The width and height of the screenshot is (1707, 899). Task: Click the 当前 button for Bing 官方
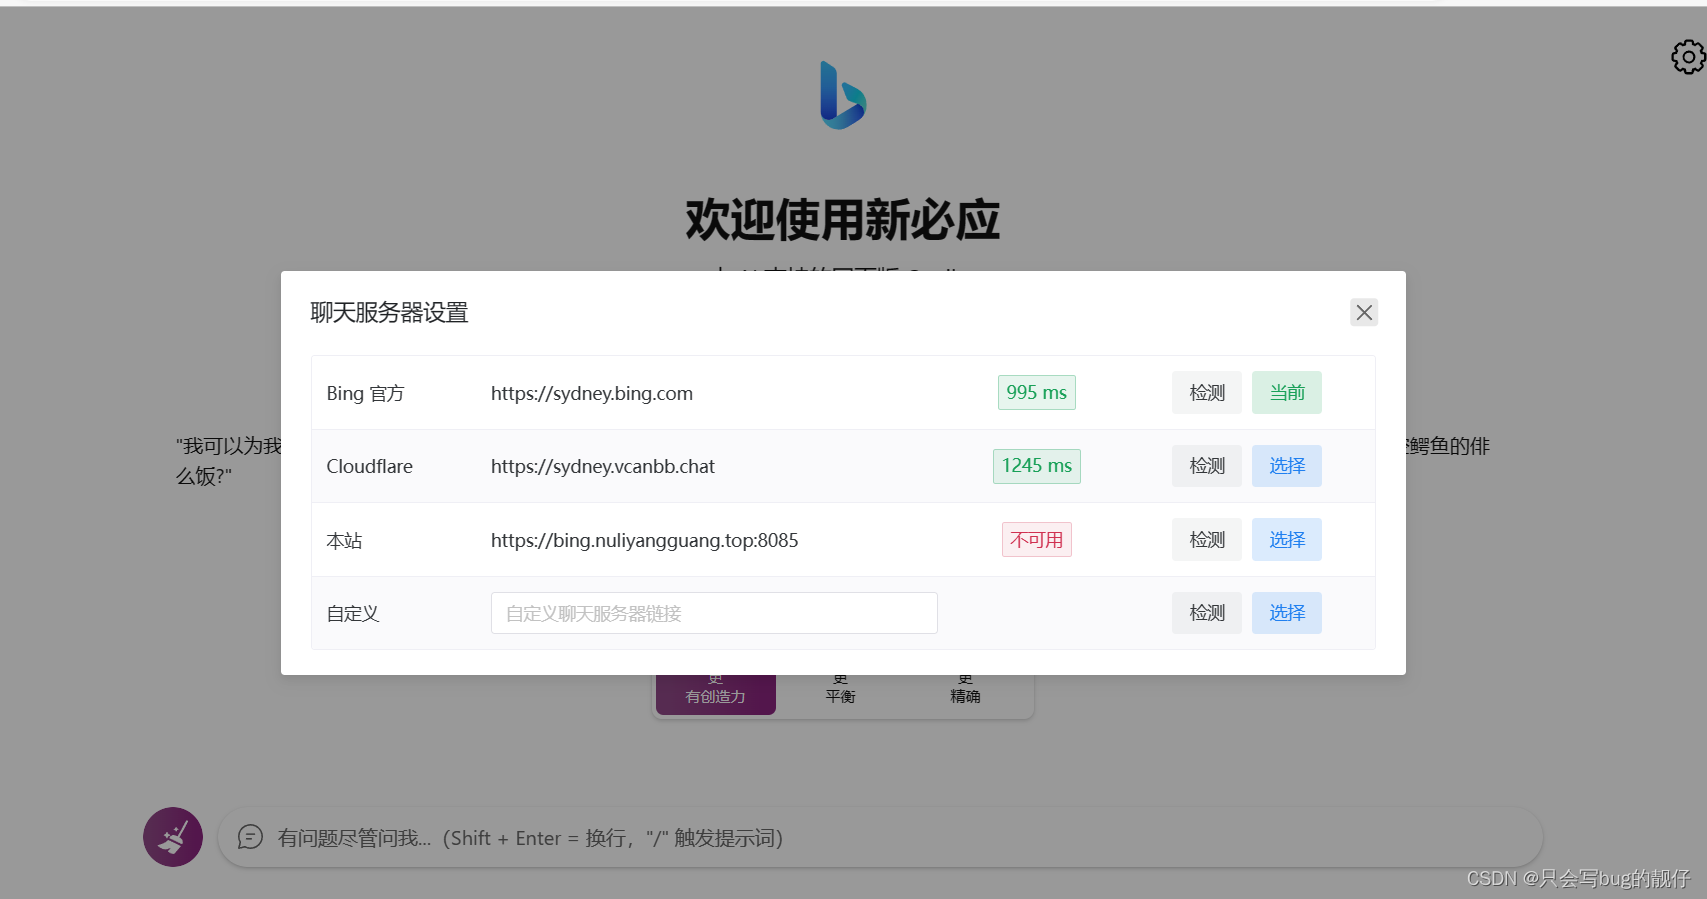coord(1287,393)
